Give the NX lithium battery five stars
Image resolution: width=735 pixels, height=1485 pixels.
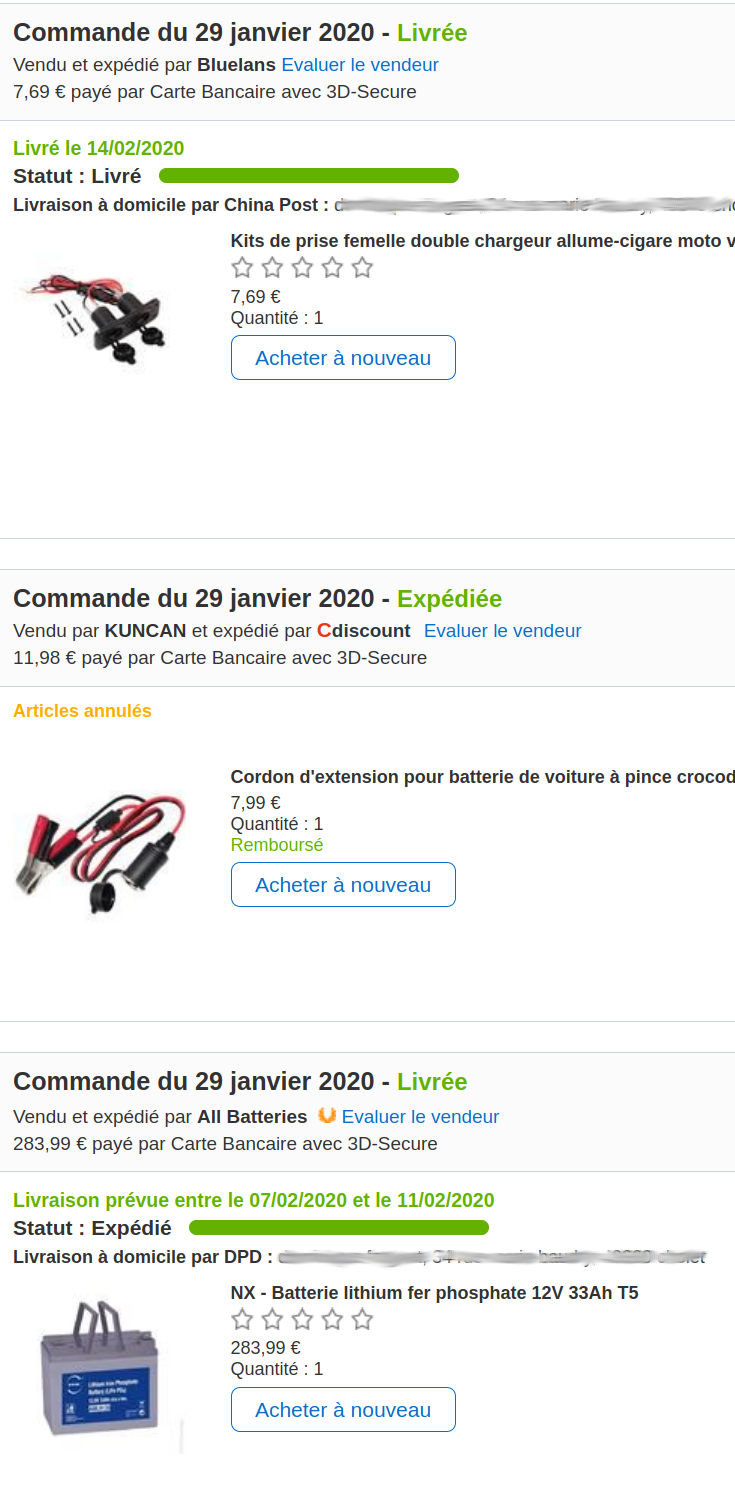pos(362,1320)
